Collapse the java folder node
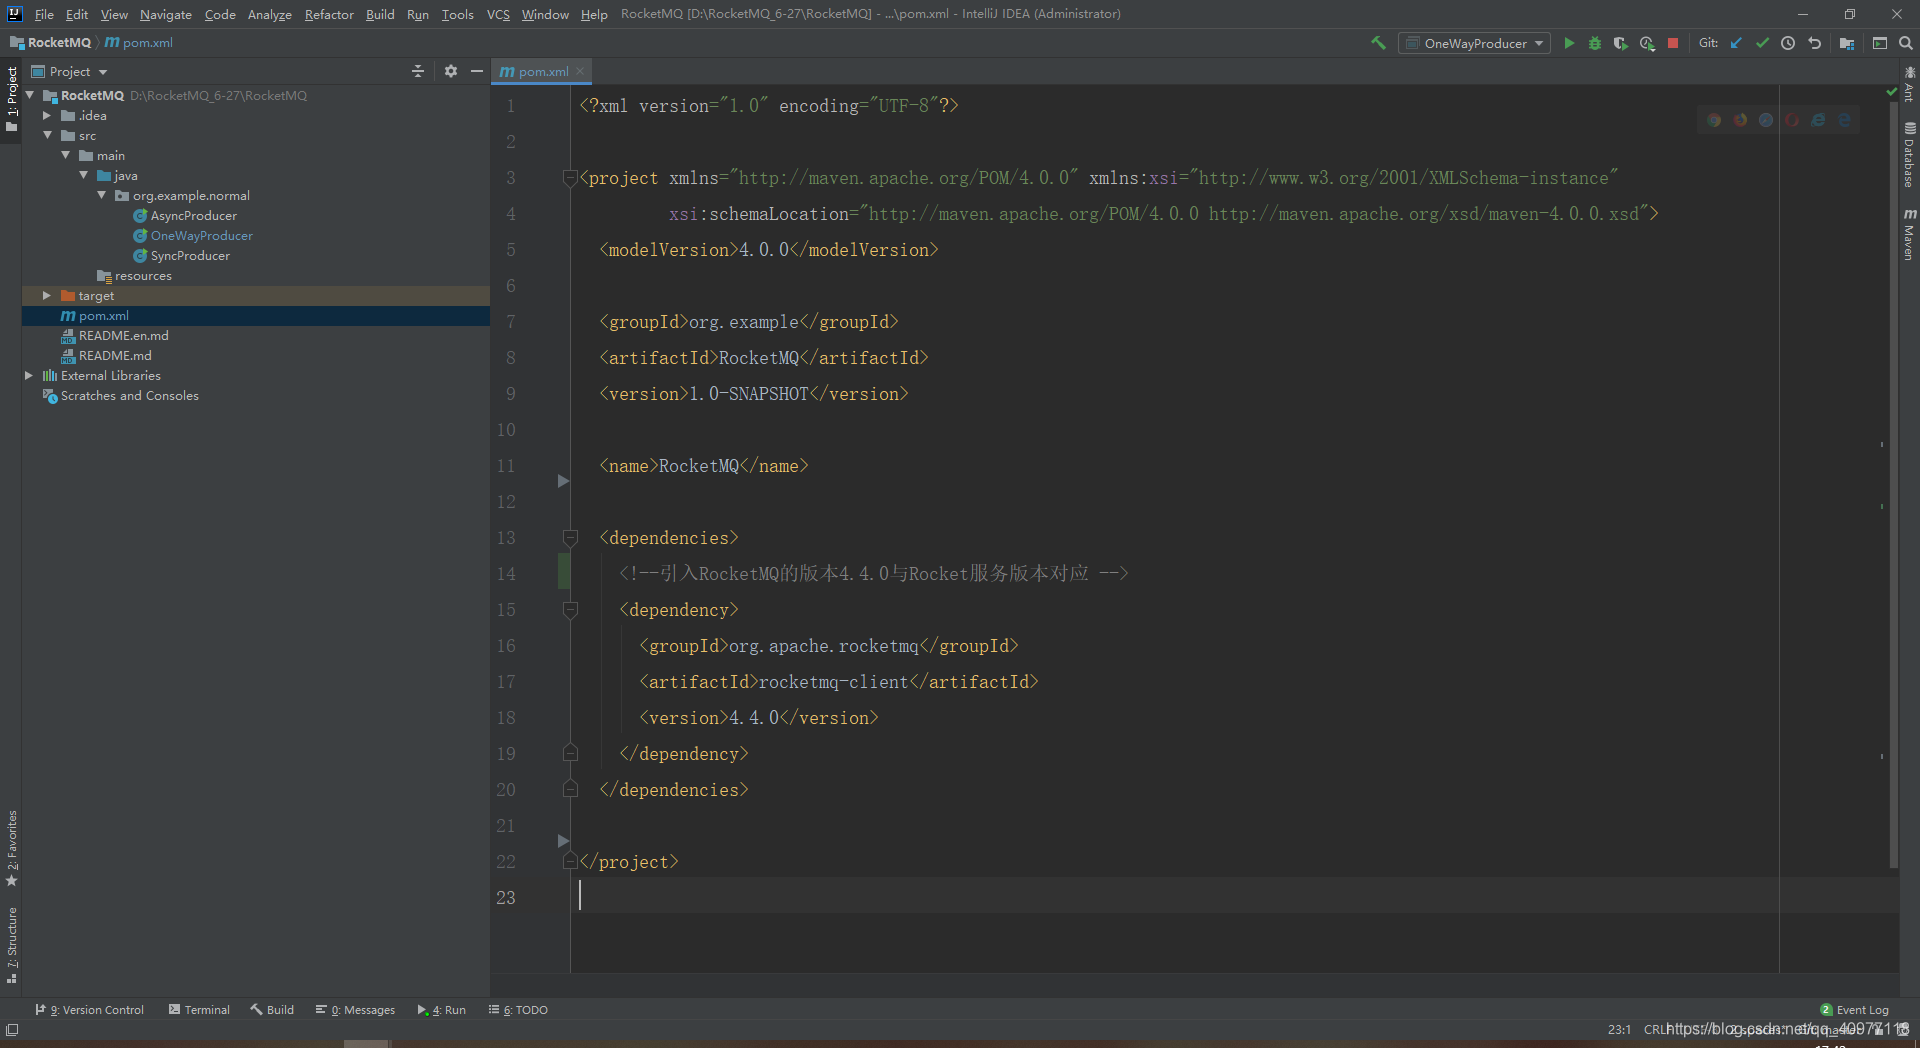Image resolution: width=1920 pixels, height=1048 pixels. 83,175
